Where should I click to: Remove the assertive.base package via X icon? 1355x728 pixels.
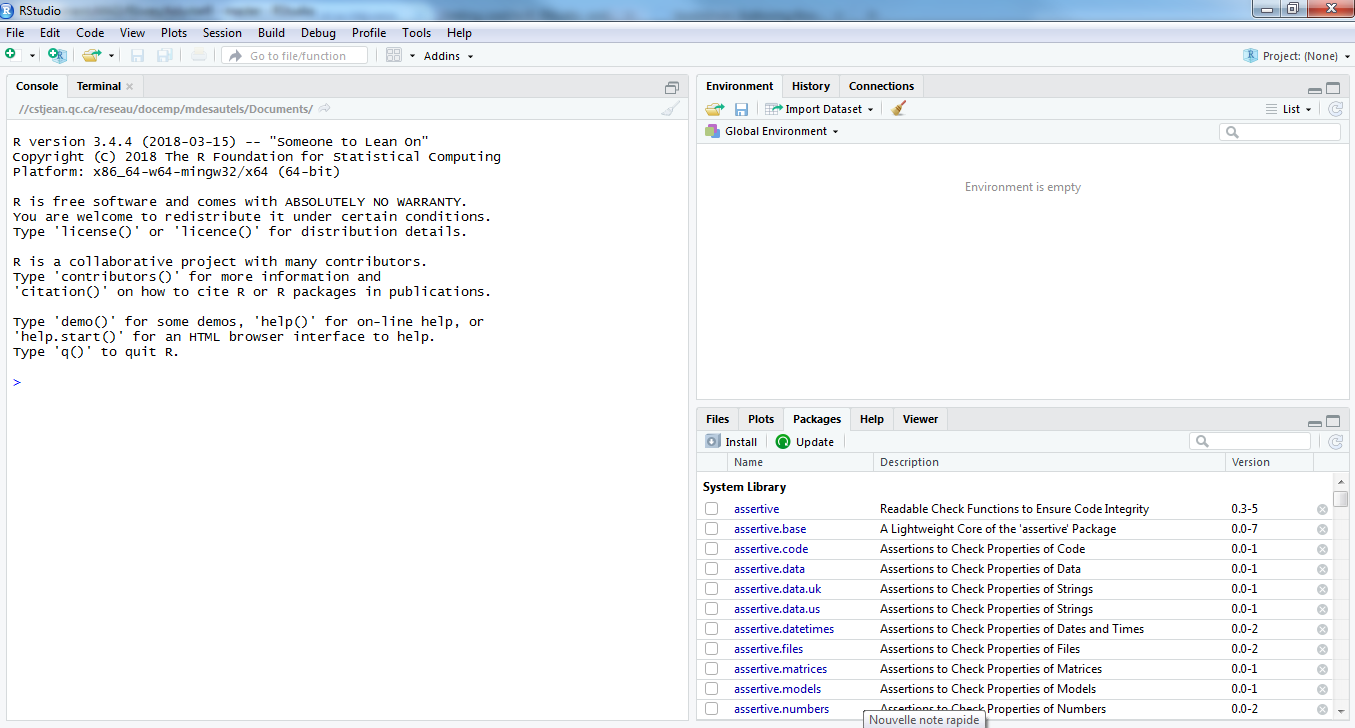[1322, 529]
